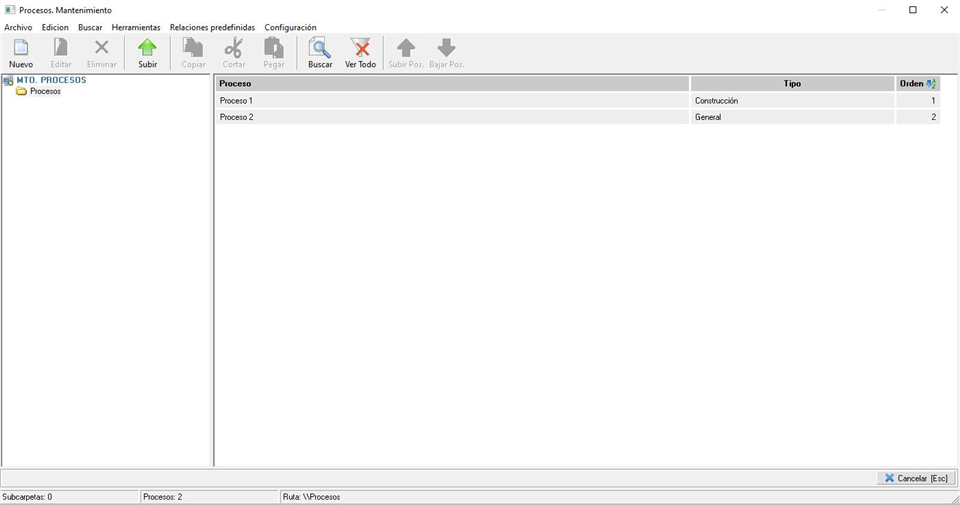Click the green Subir arrow icon
The height and width of the screenshot is (505, 960).
pyautogui.click(x=147, y=48)
